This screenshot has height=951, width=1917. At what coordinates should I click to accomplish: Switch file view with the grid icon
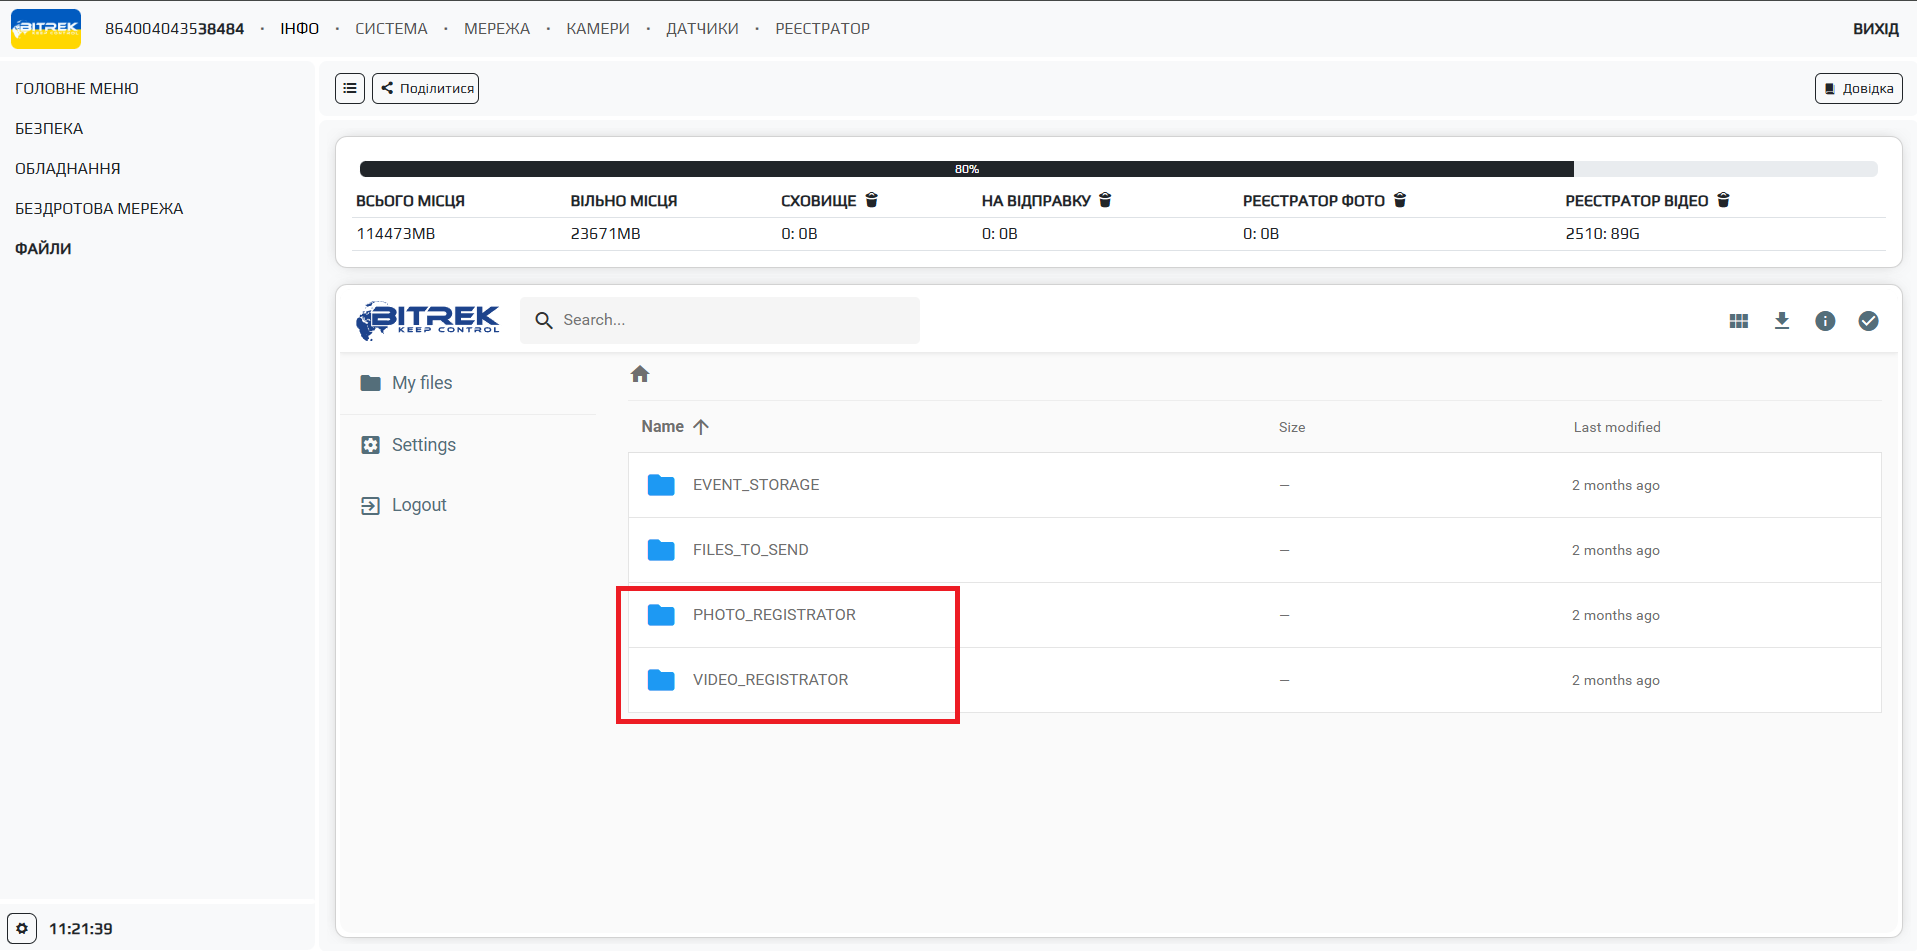[1739, 321]
